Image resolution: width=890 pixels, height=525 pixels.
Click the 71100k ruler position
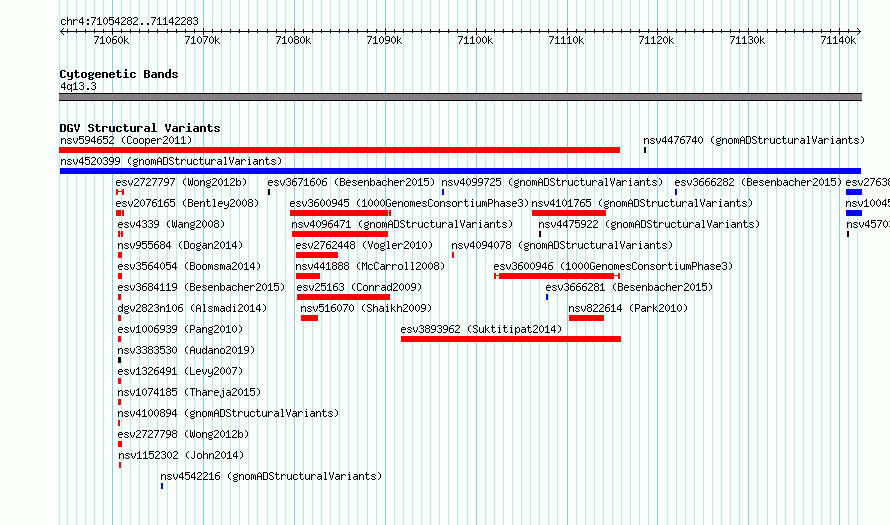[475, 40]
